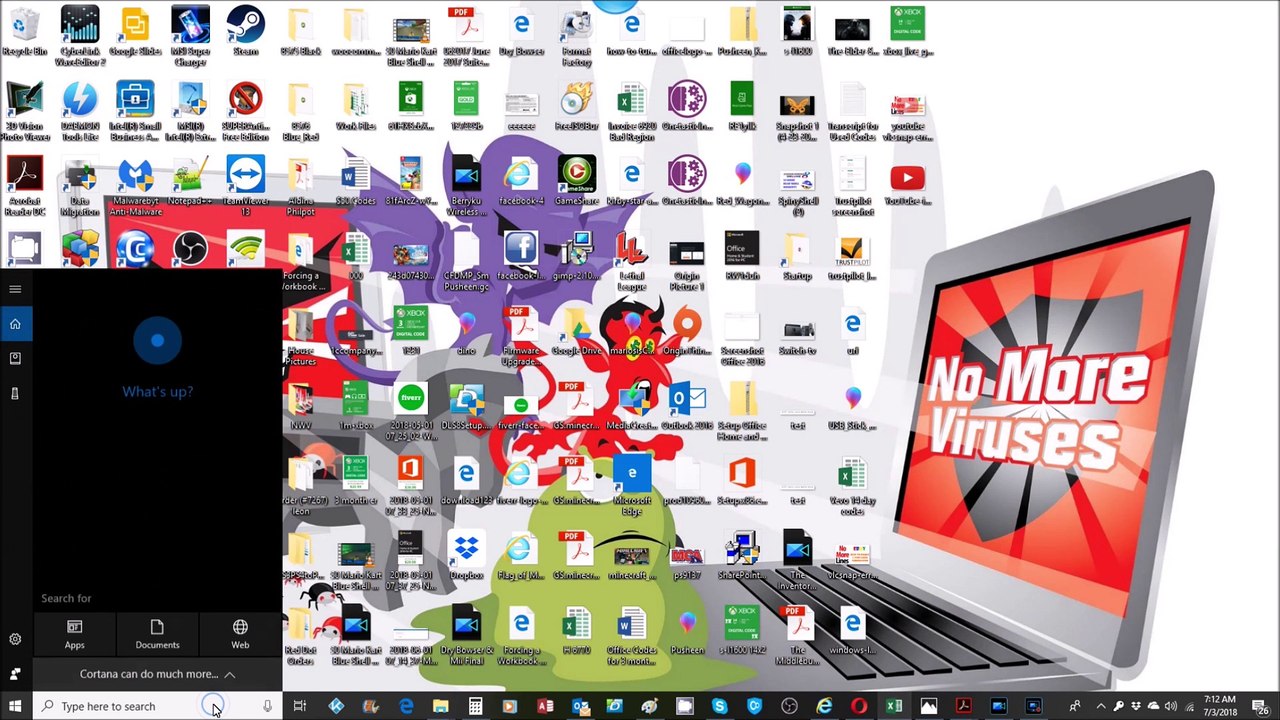
Task: Open Cortana Devices in the sidebar
Action: click(15, 393)
